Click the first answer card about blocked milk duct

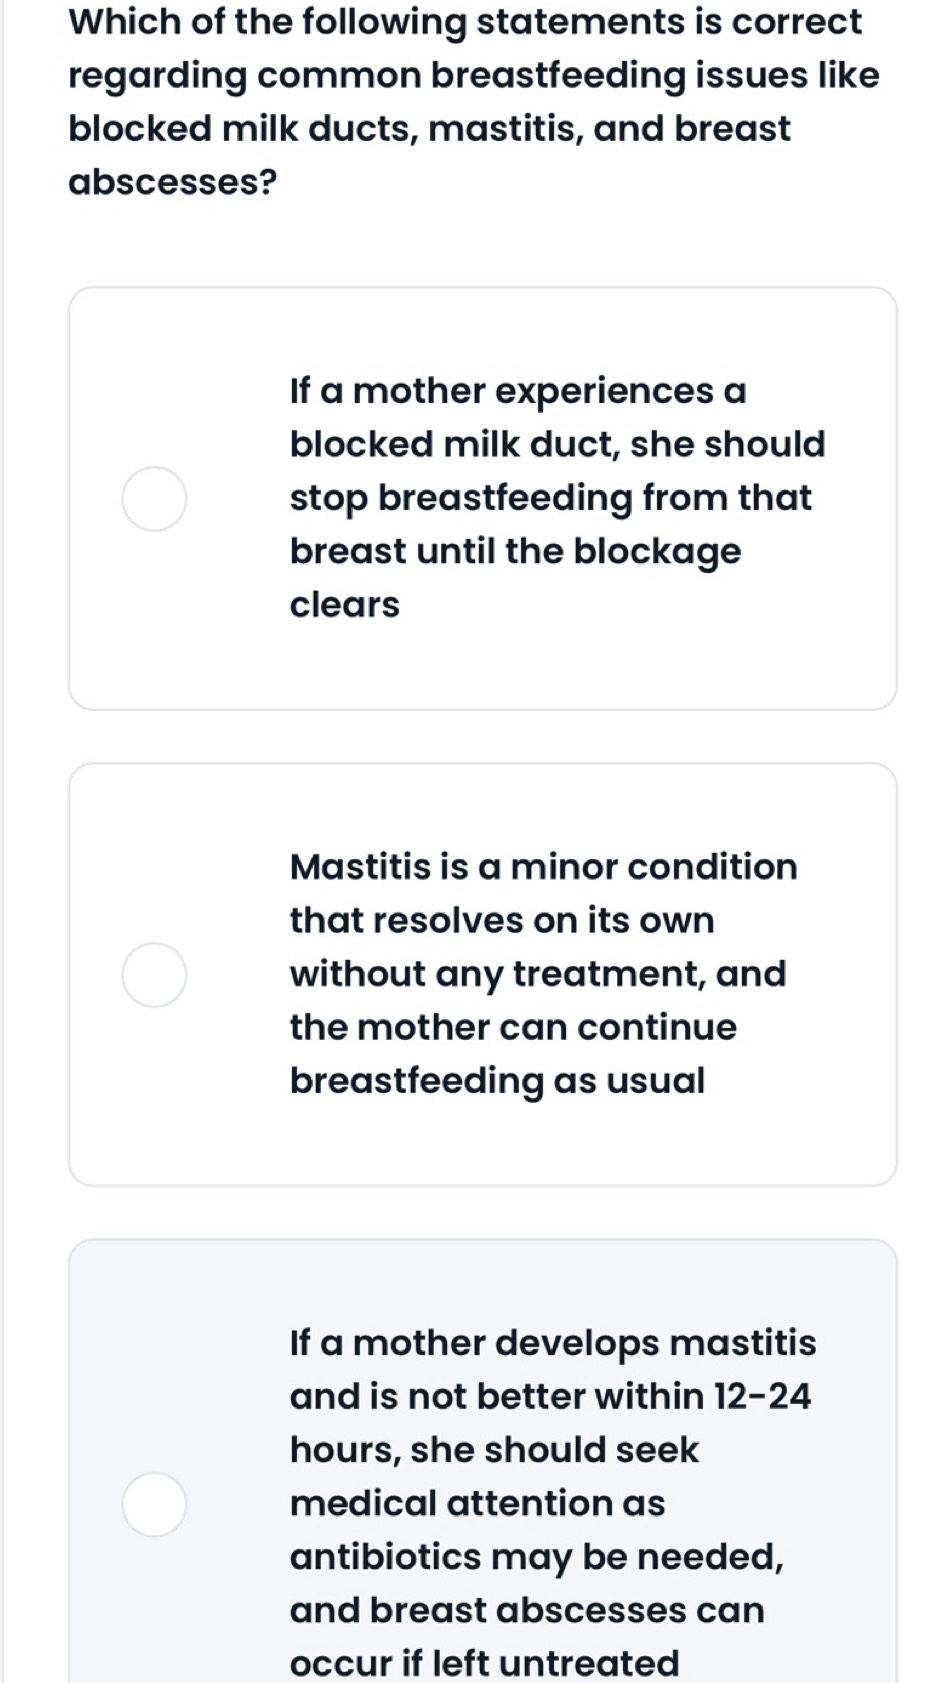point(483,498)
